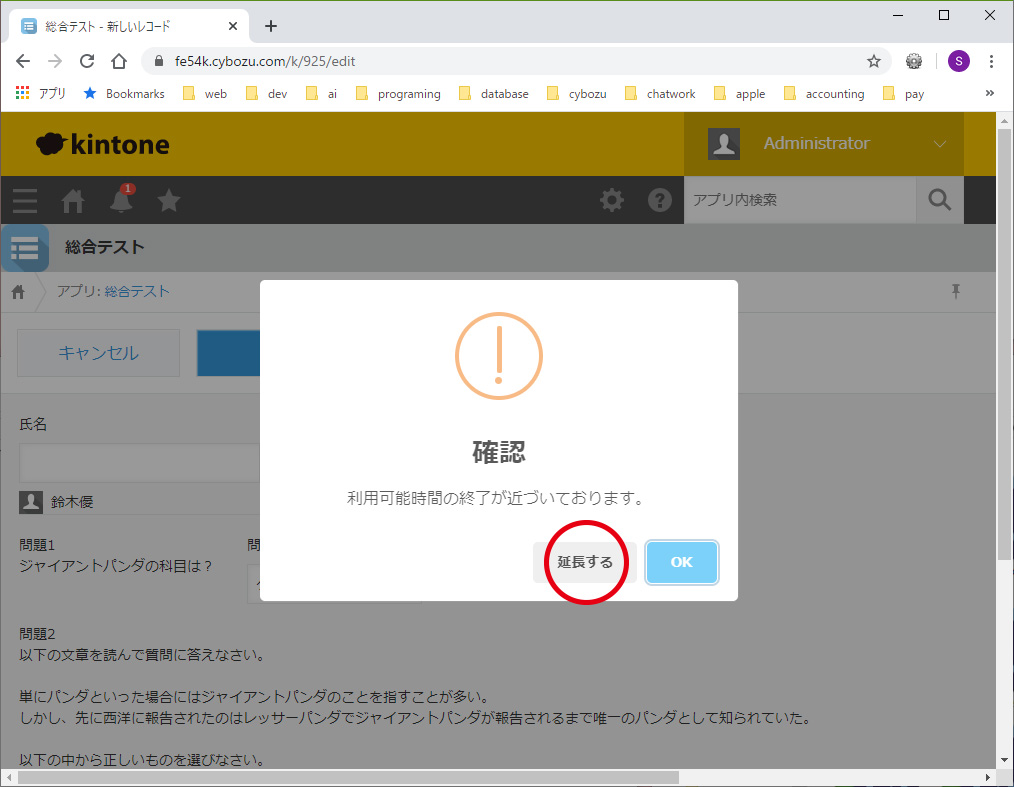Image resolution: width=1014 pixels, height=787 pixels.
Task: Open the dev bookmarks folder
Action: (x=266, y=94)
